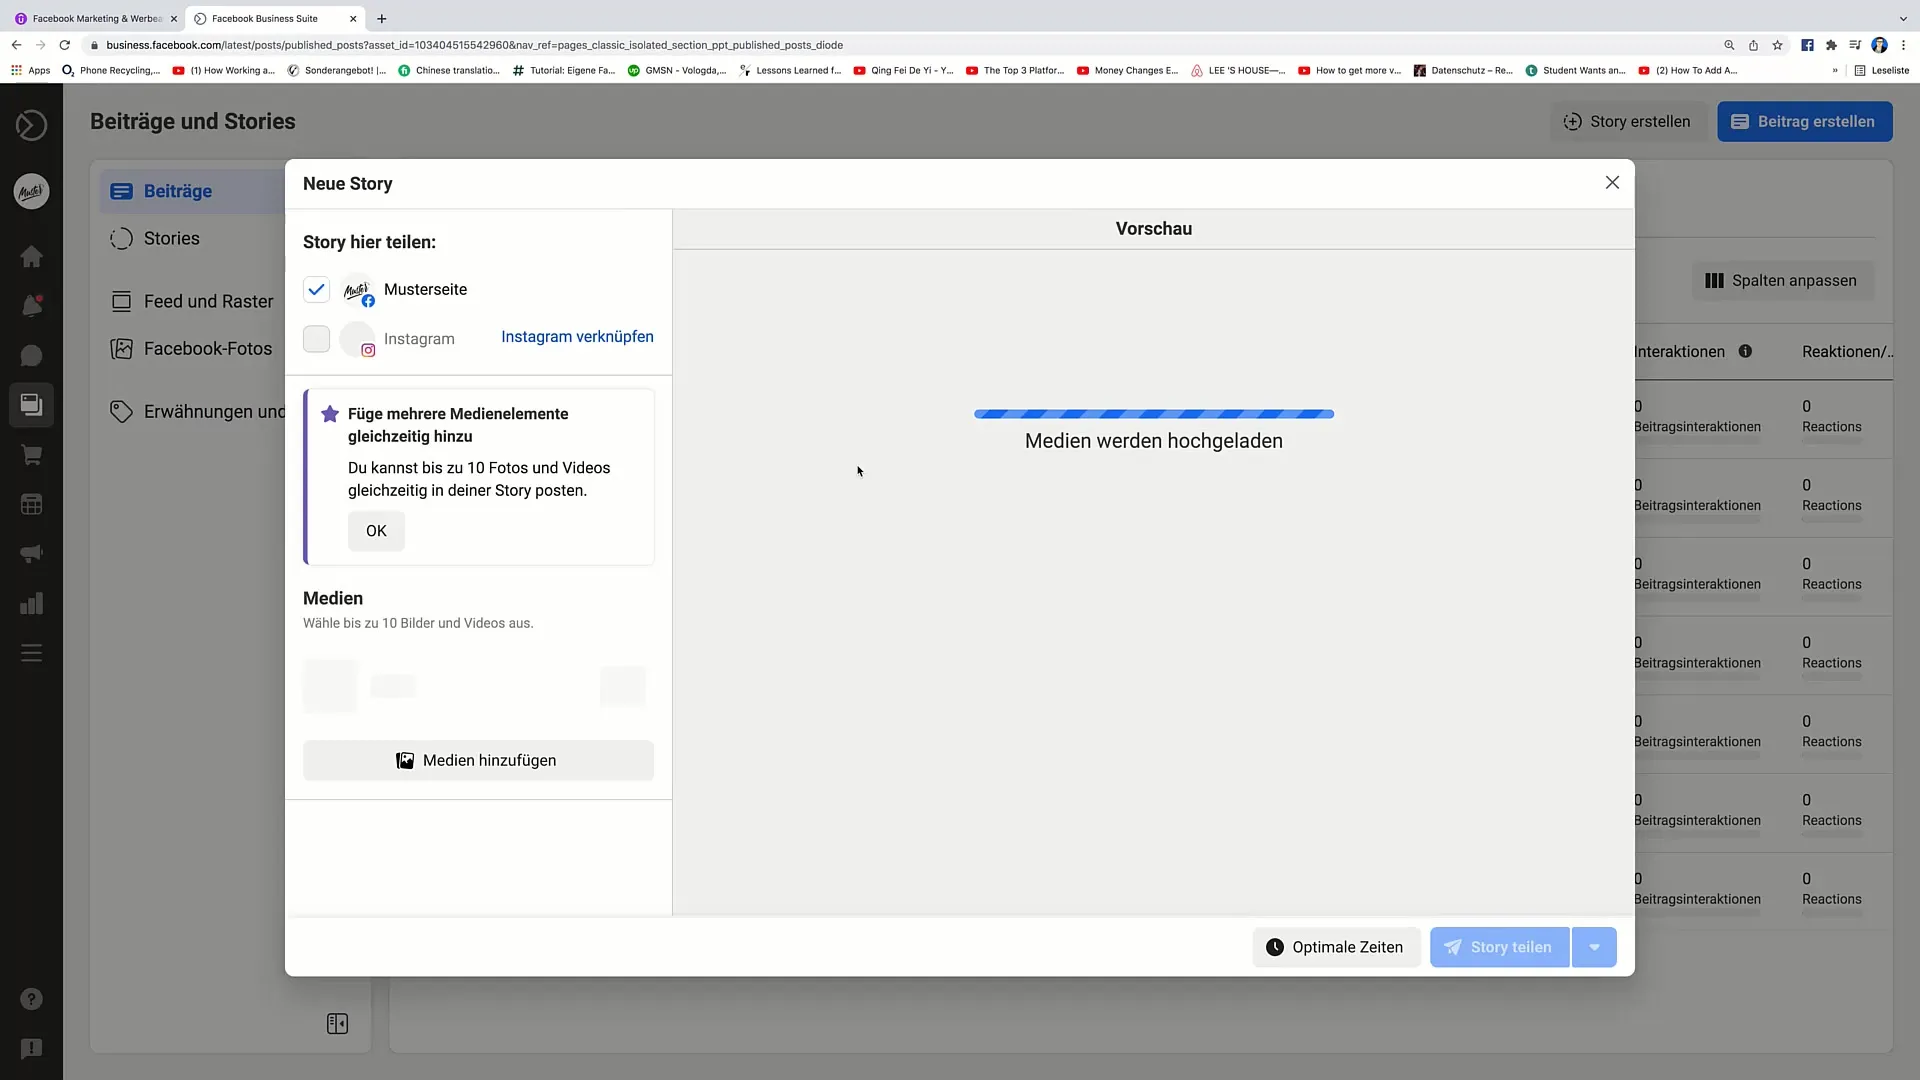Open Tutorial: Eigene Fa... bookmark
The height and width of the screenshot is (1080, 1920).
pos(563,70)
